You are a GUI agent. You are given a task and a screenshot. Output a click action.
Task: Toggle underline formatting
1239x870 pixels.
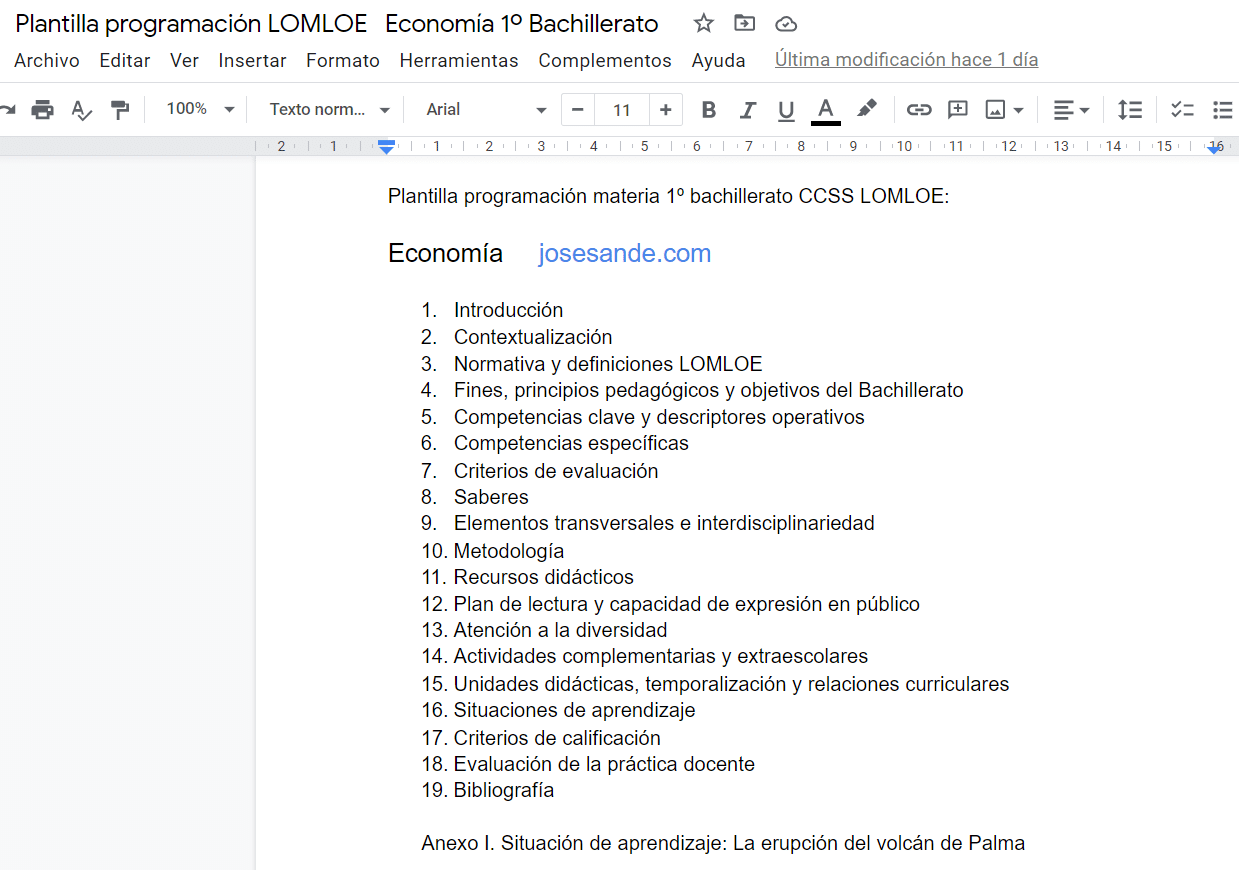(786, 110)
